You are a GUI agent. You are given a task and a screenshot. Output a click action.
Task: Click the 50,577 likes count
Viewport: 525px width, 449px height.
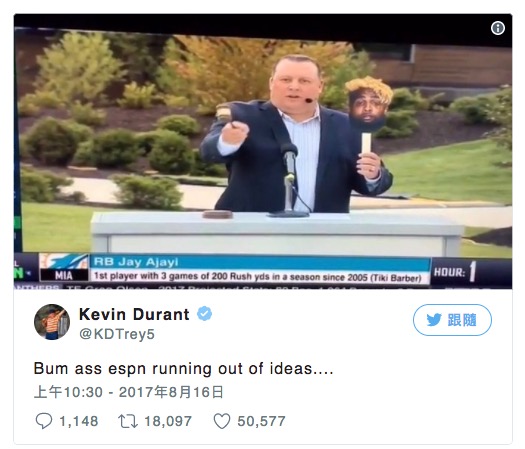click(261, 421)
